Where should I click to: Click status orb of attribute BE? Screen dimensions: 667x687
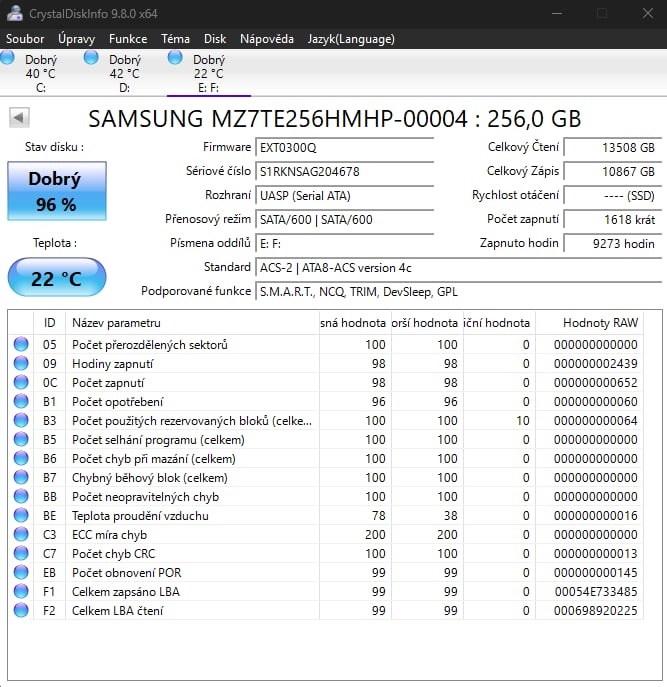[x=21, y=515]
